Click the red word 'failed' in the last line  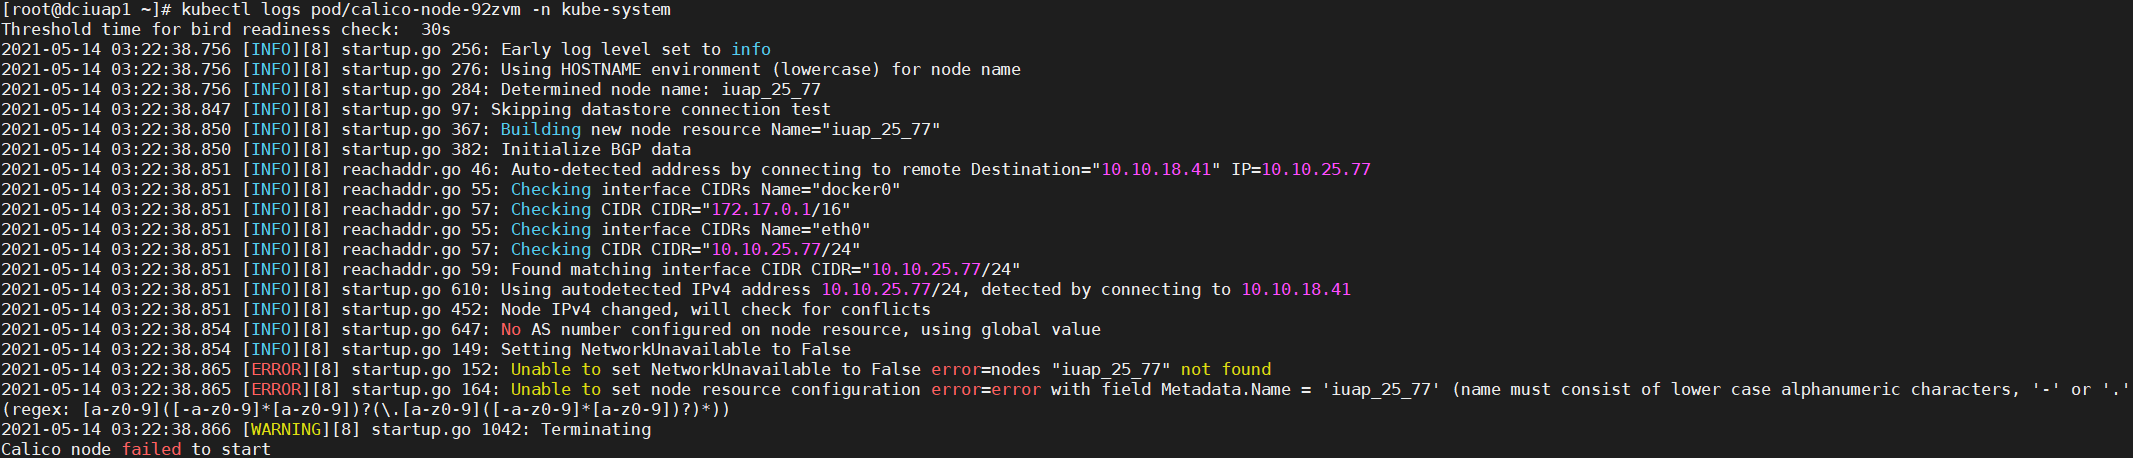tap(151, 449)
